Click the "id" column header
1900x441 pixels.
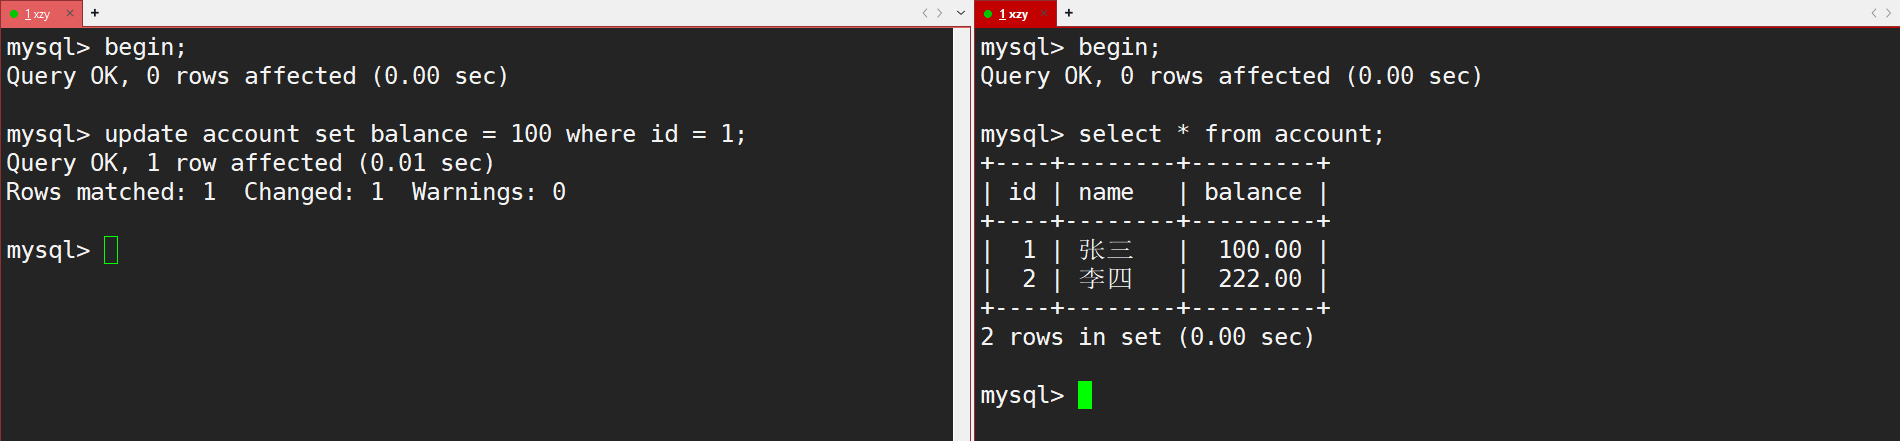(x=1022, y=192)
